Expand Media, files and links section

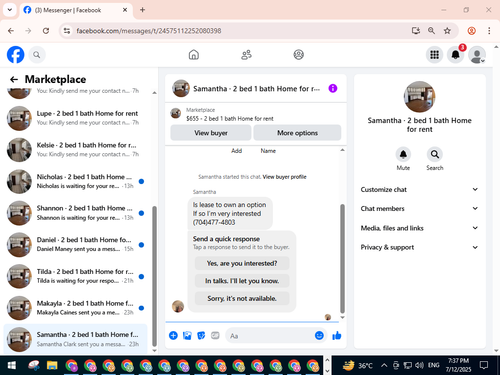click(419, 228)
